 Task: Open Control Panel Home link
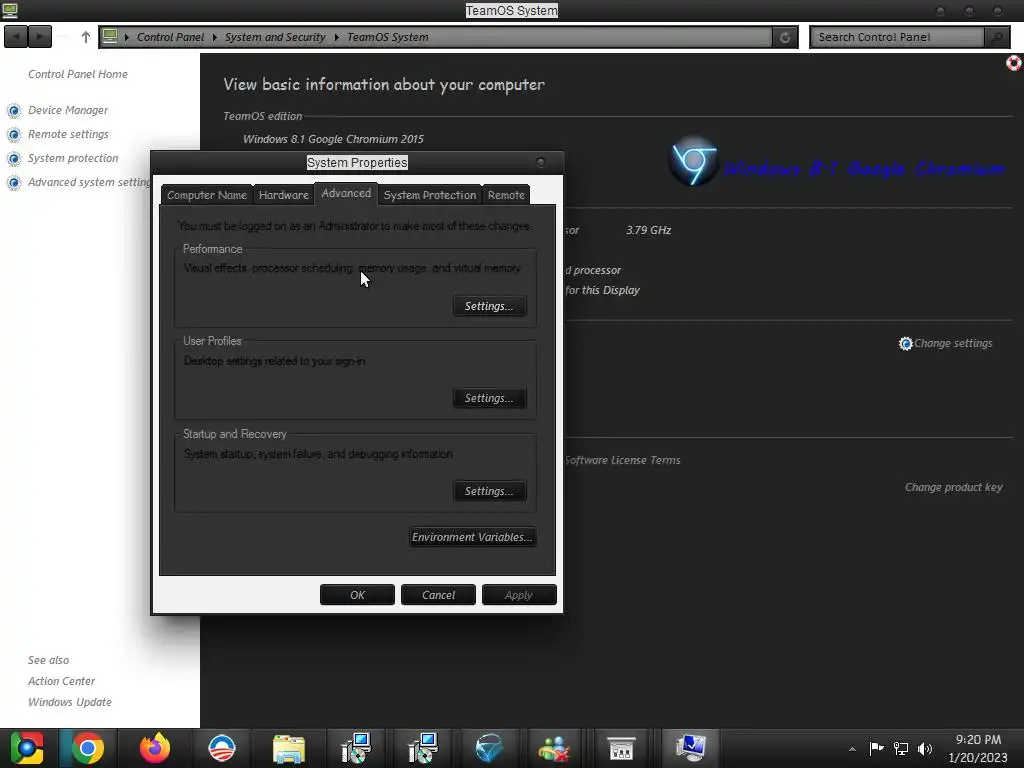tap(78, 74)
